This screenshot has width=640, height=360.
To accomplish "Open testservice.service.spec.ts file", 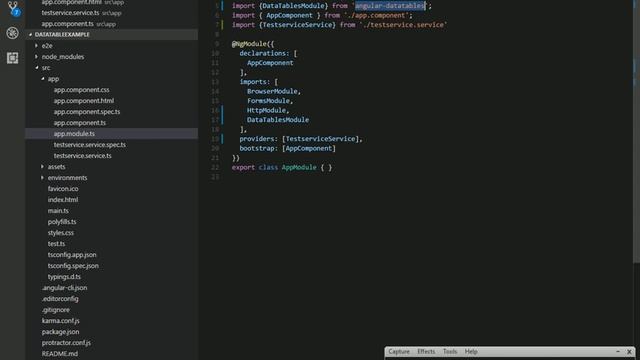I will 89,145.
